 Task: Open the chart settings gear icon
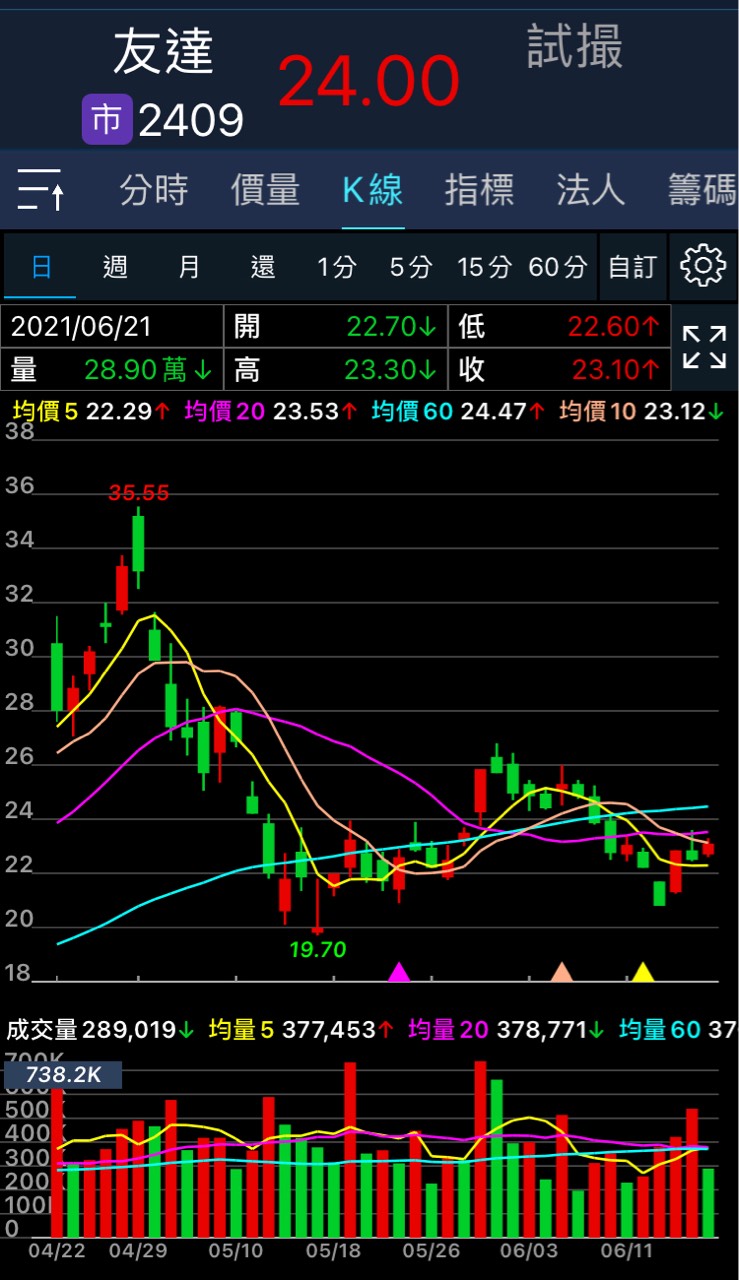tap(702, 266)
